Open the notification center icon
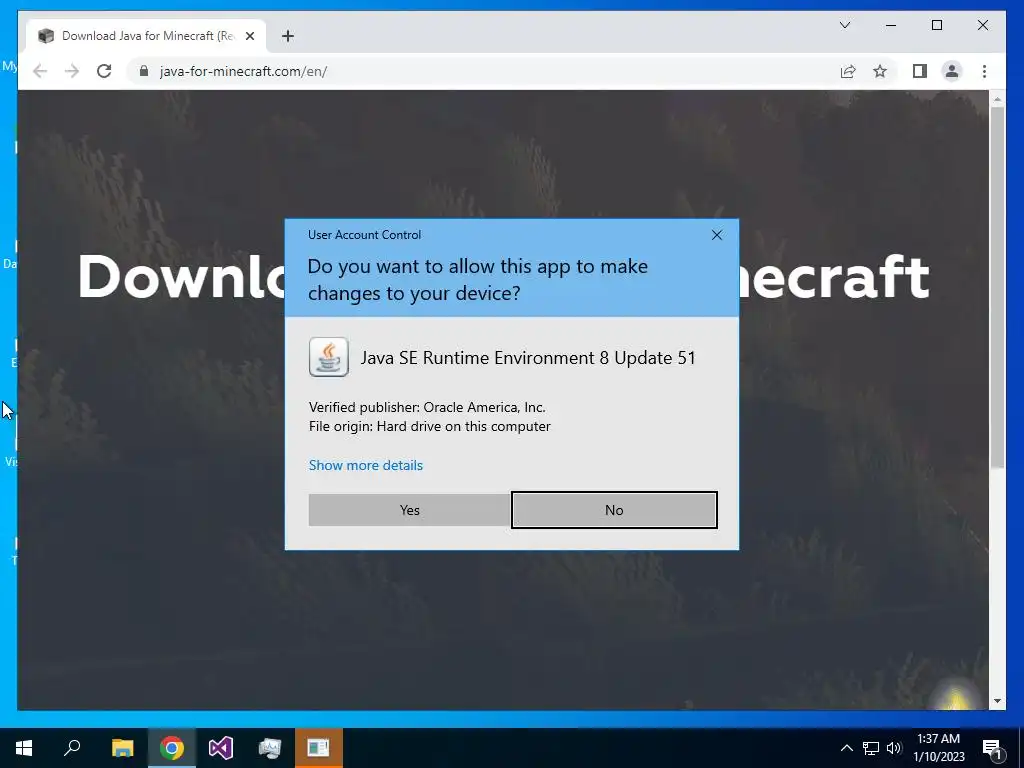The height and width of the screenshot is (768, 1024). tap(992, 748)
